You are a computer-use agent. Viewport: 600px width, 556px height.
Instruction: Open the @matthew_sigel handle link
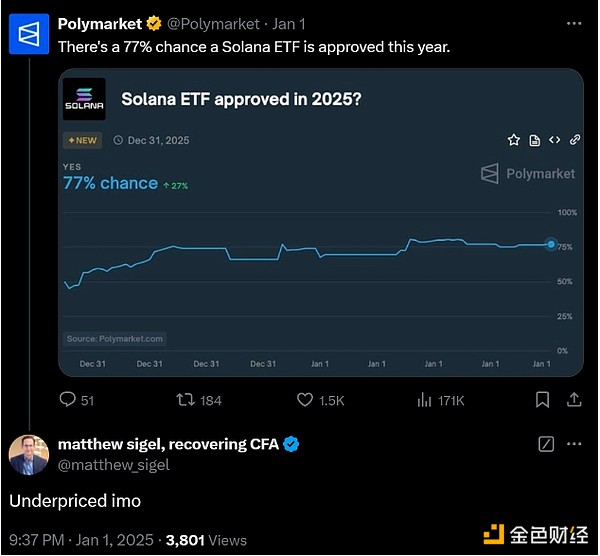coord(114,465)
